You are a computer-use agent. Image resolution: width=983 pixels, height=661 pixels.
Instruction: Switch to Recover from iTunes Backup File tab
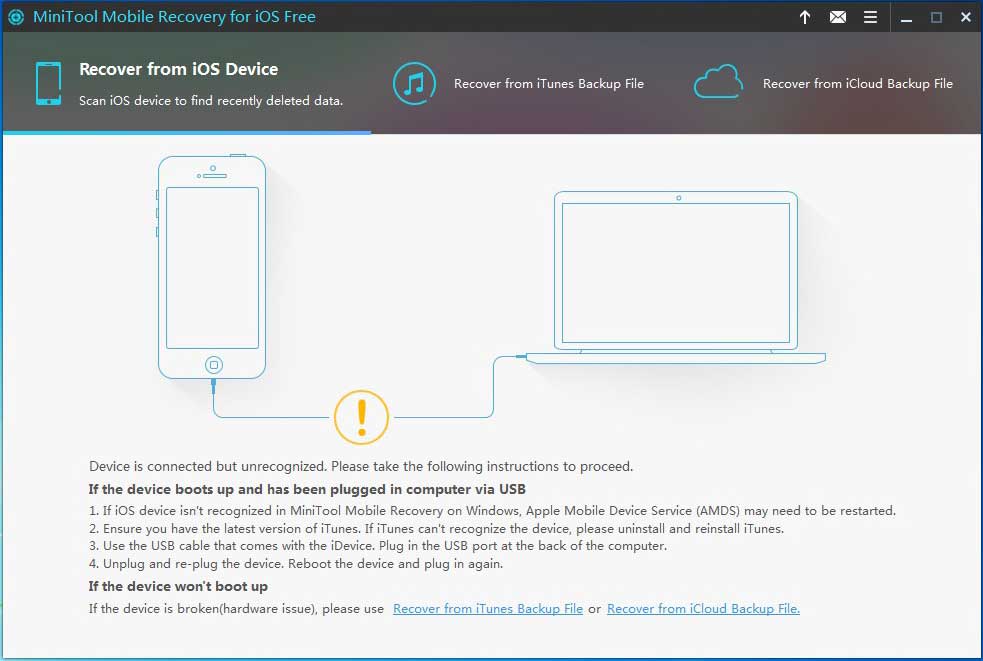pos(518,83)
